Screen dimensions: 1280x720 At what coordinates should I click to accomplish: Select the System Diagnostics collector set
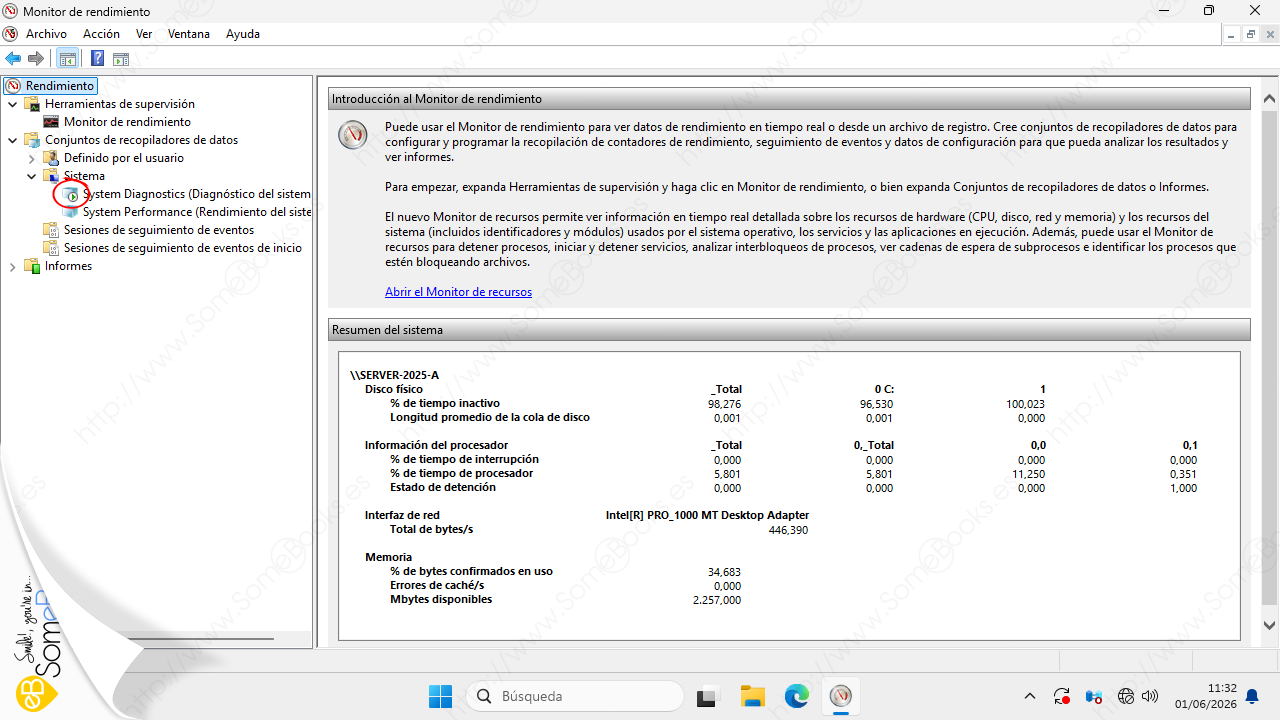click(x=196, y=194)
